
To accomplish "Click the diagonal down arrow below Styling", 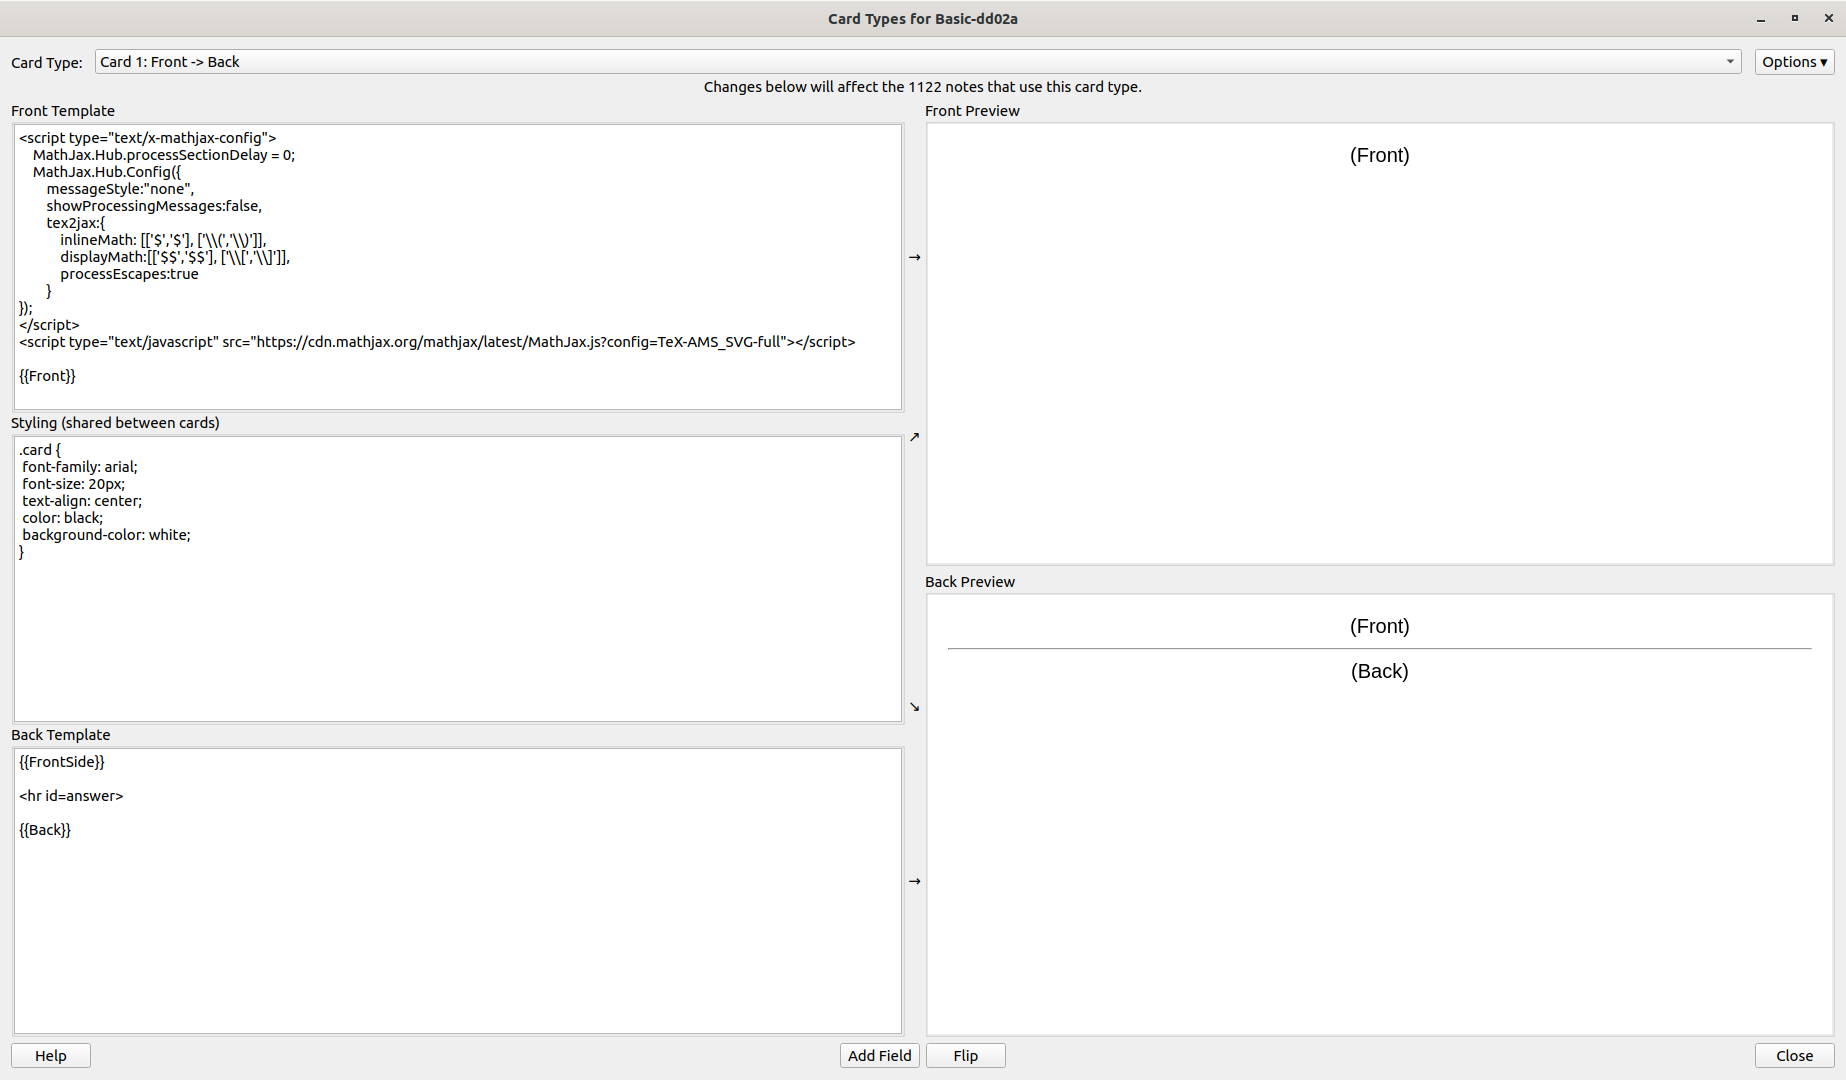I will pyautogui.click(x=914, y=706).
